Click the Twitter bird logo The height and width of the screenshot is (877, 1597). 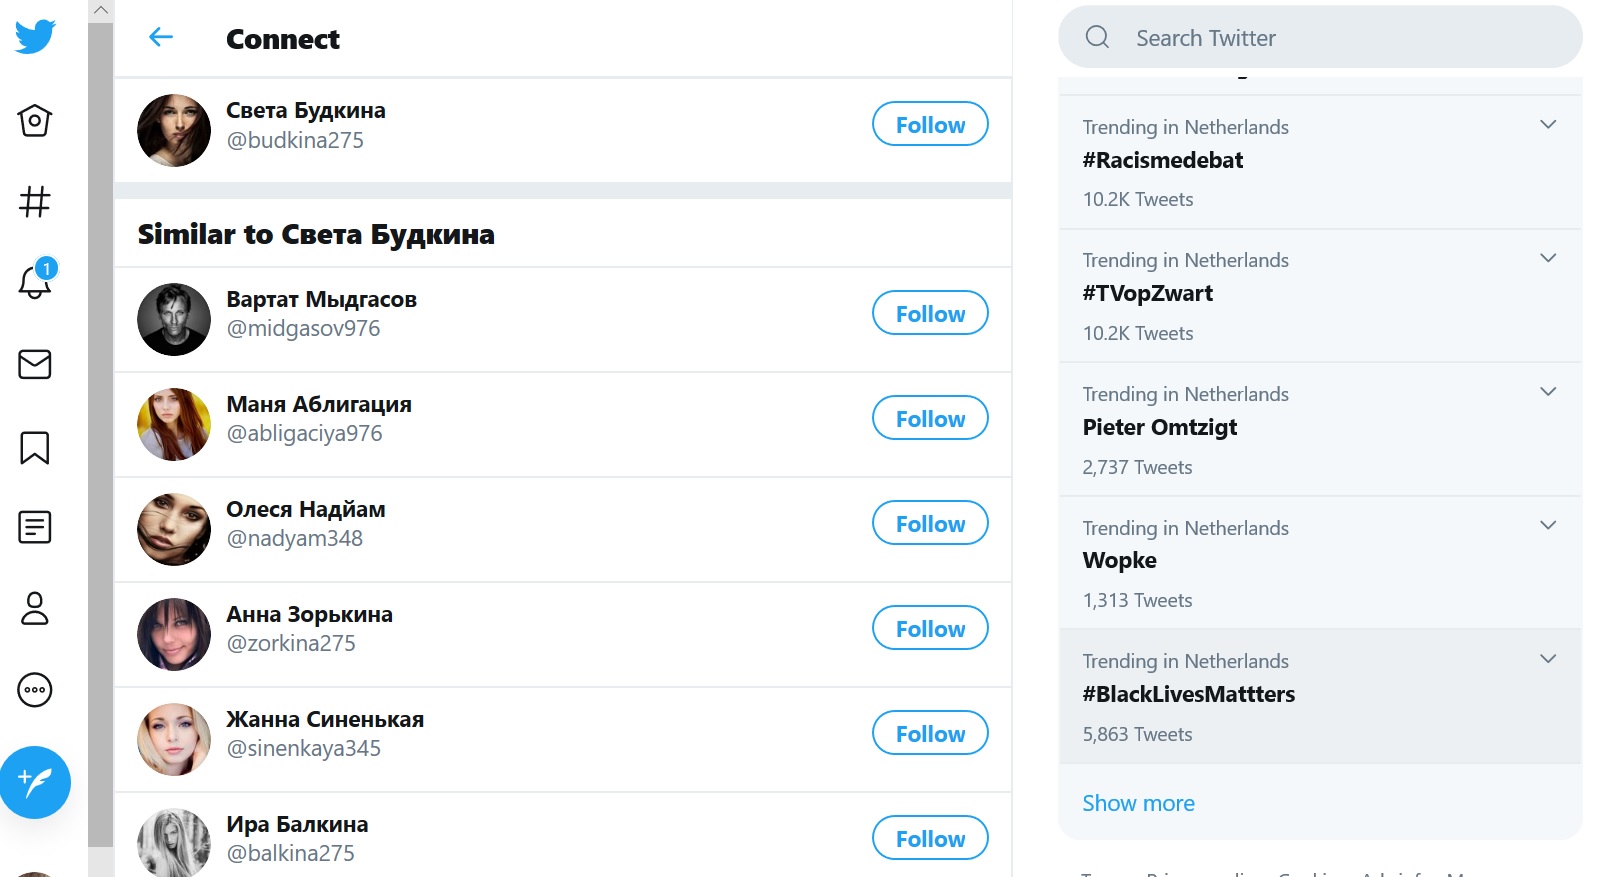35,37
